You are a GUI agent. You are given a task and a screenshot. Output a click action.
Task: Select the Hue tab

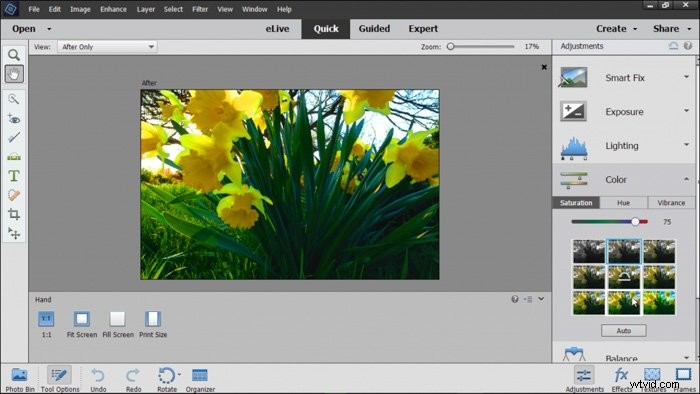click(x=623, y=203)
